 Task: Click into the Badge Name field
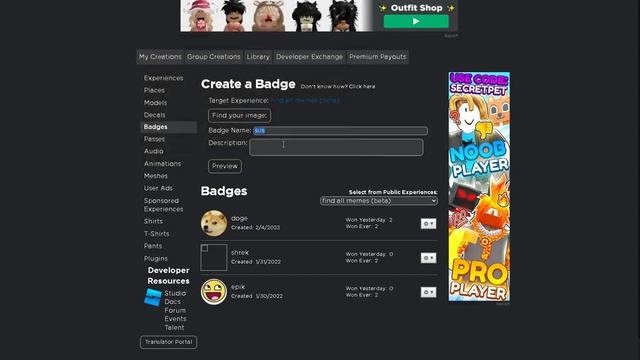340,131
